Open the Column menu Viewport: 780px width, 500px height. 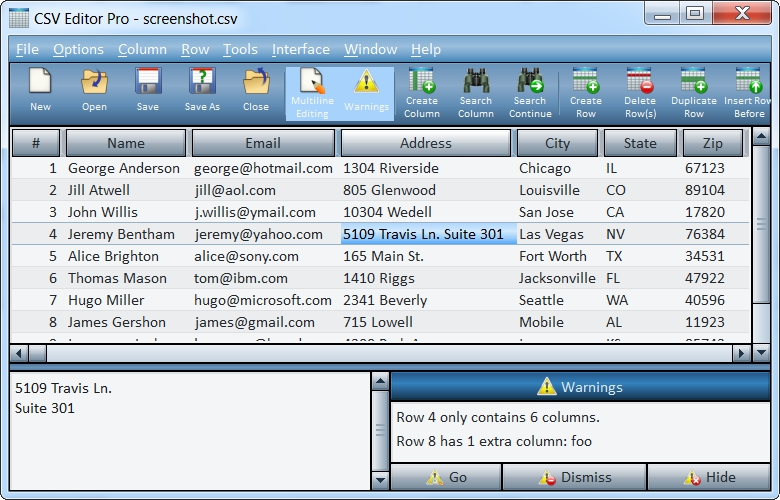pyautogui.click(x=142, y=49)
